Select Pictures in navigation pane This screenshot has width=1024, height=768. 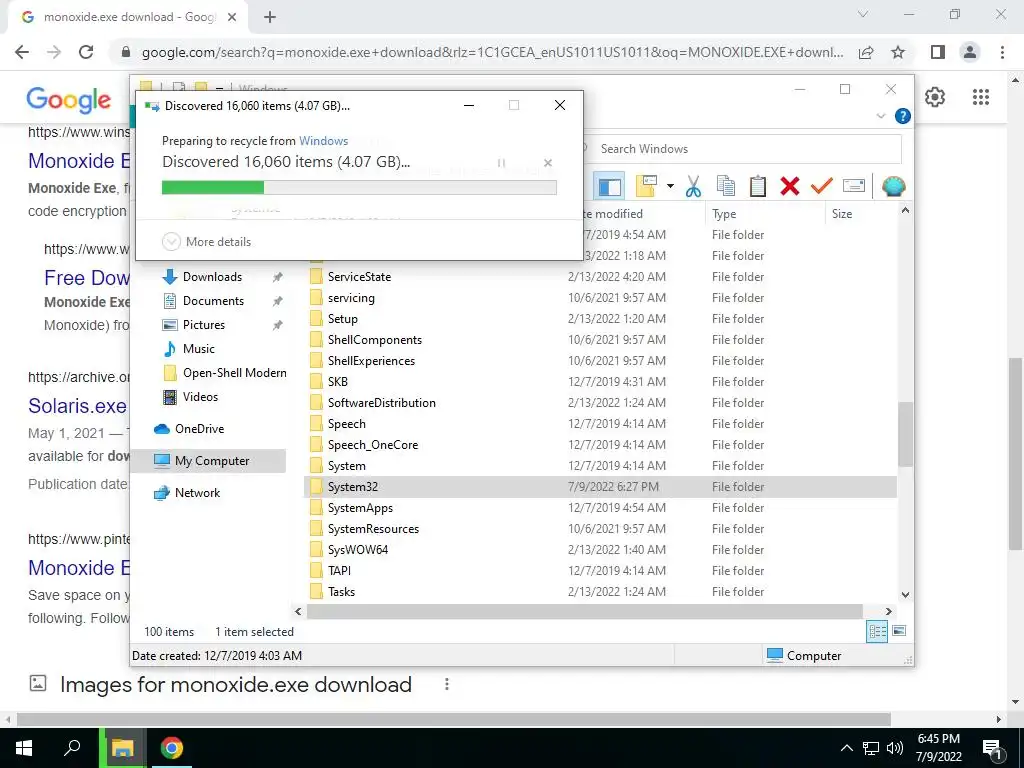203,325
